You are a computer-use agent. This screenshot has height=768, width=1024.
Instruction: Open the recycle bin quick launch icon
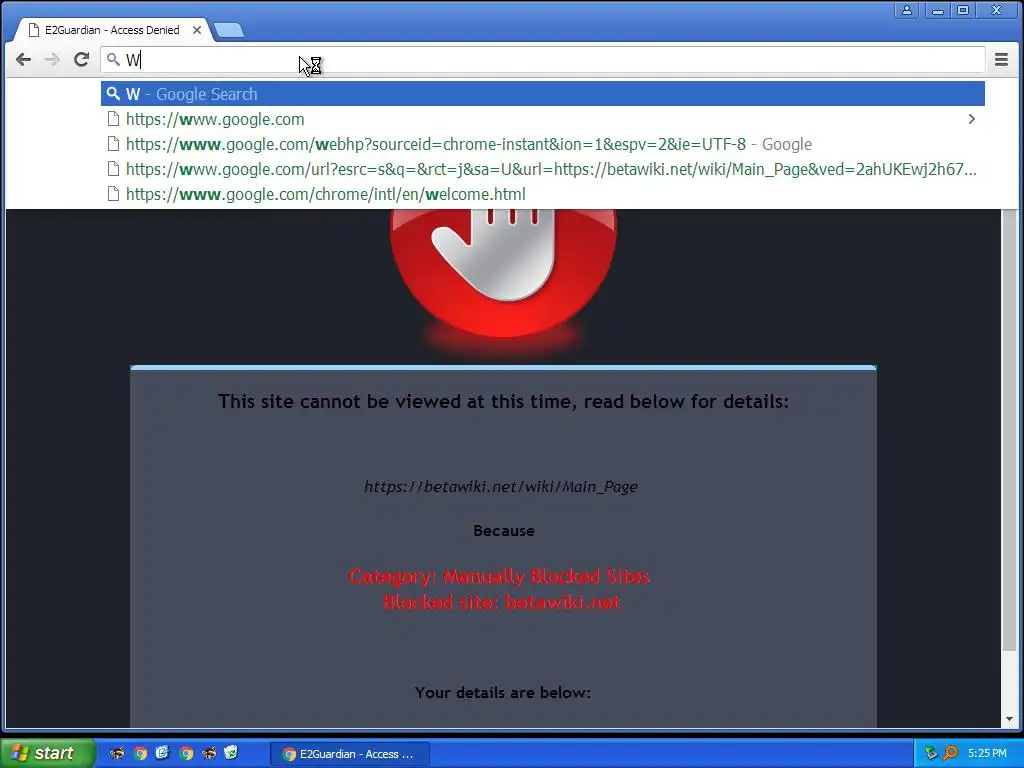pyautogui.click(x=231, y=753)
